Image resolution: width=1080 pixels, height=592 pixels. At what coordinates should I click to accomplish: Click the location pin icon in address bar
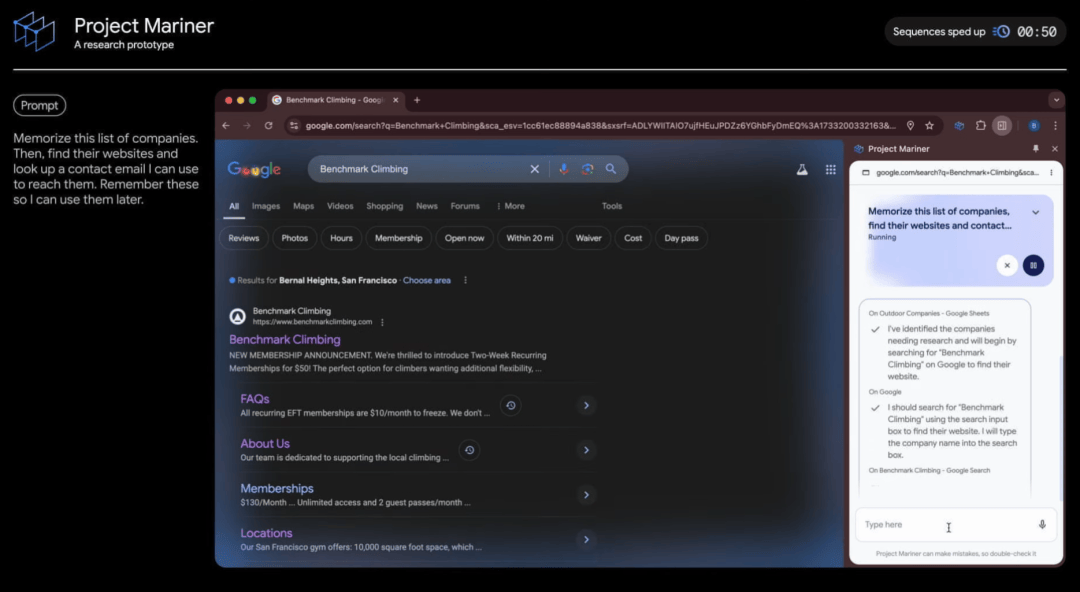911,125
